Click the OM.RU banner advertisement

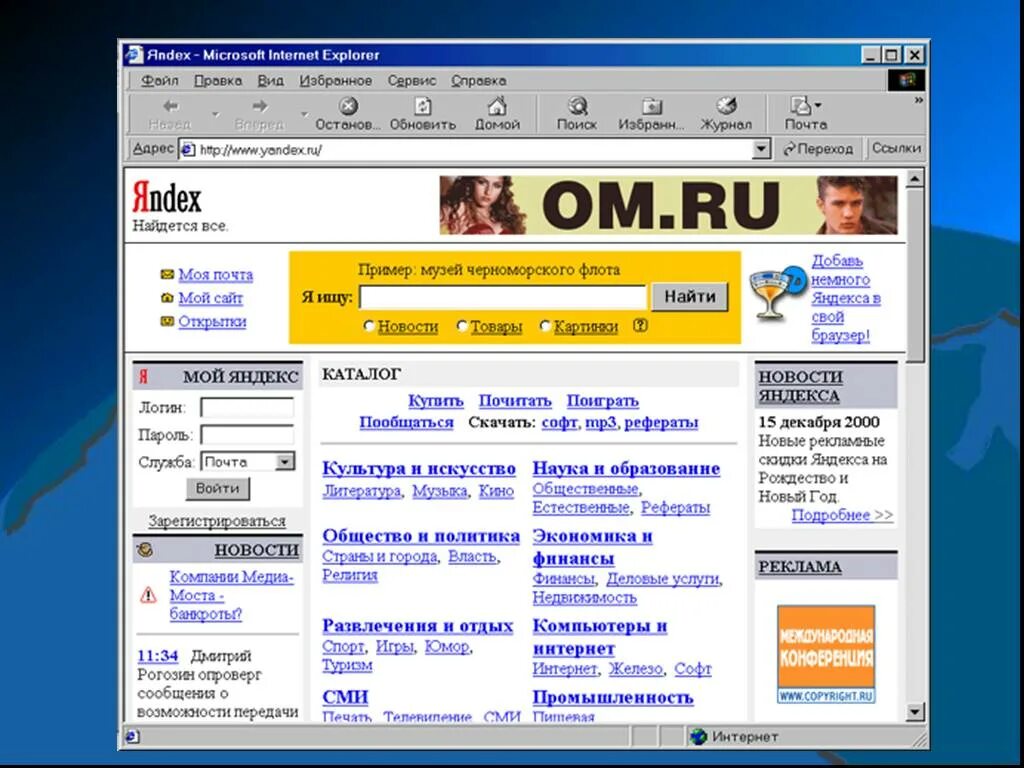668,205
